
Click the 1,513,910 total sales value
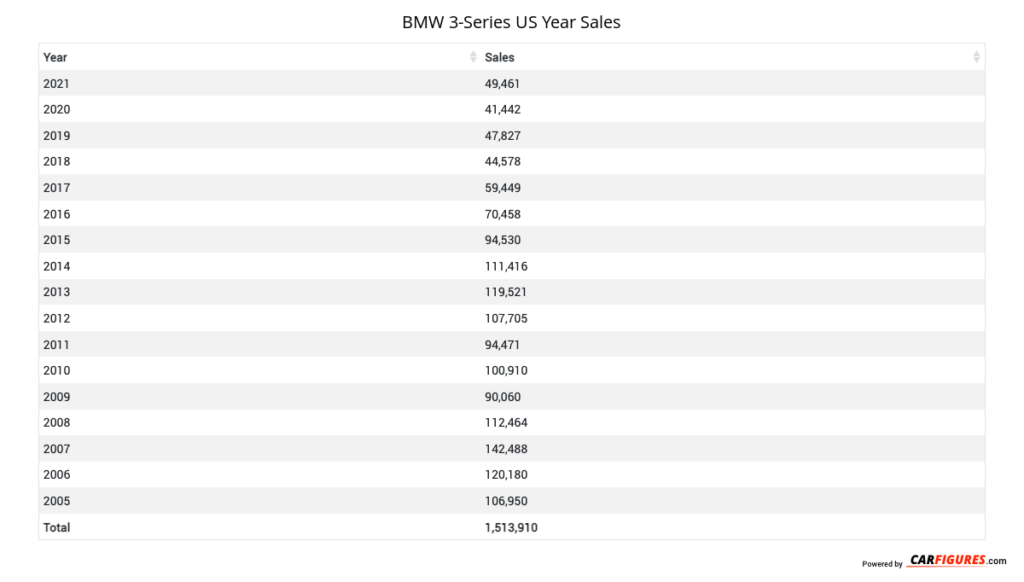(510, 527)
